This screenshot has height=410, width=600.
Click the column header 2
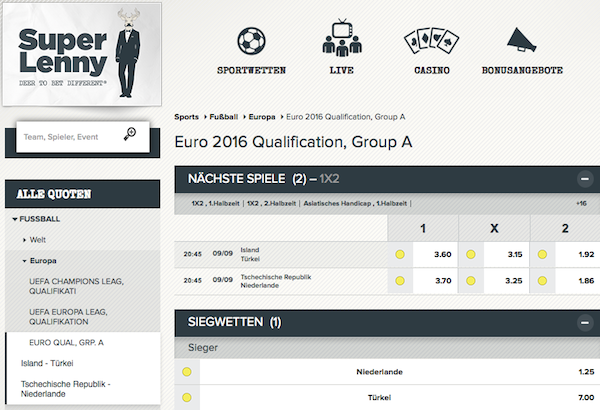click(x=565, y=229)
